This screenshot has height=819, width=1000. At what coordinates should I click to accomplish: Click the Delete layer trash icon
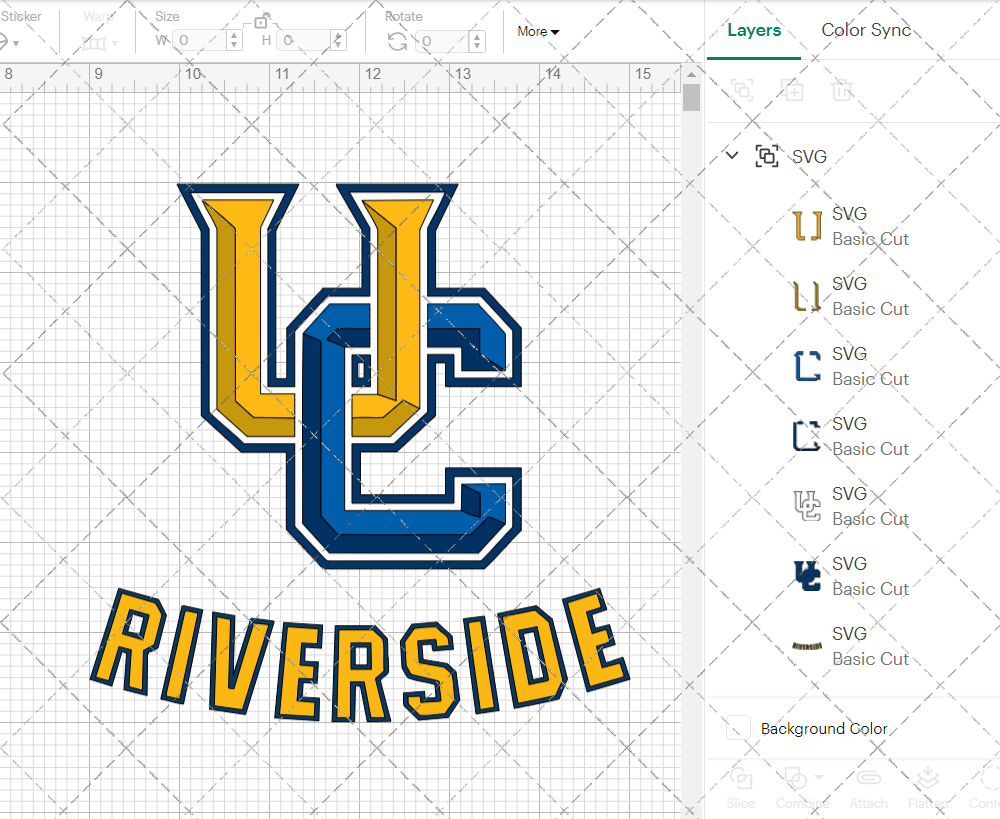843,91
